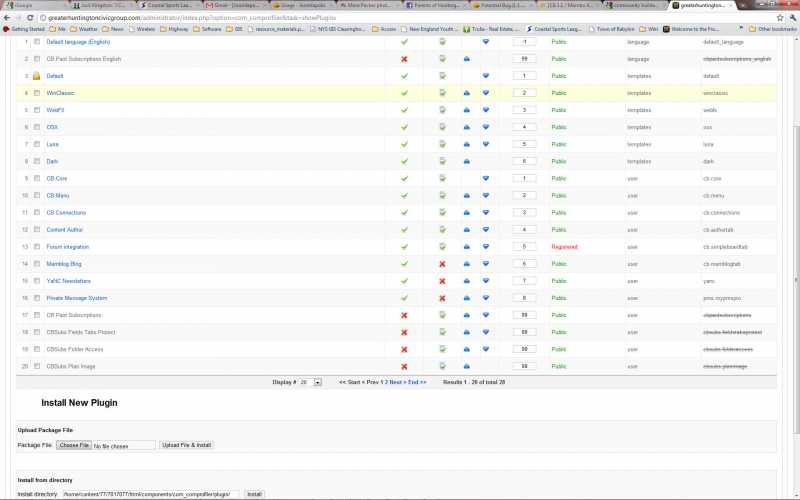The width and height of the screenshot is (800, 500).
Task: Move Content Author plugin up
Action: 466,230
